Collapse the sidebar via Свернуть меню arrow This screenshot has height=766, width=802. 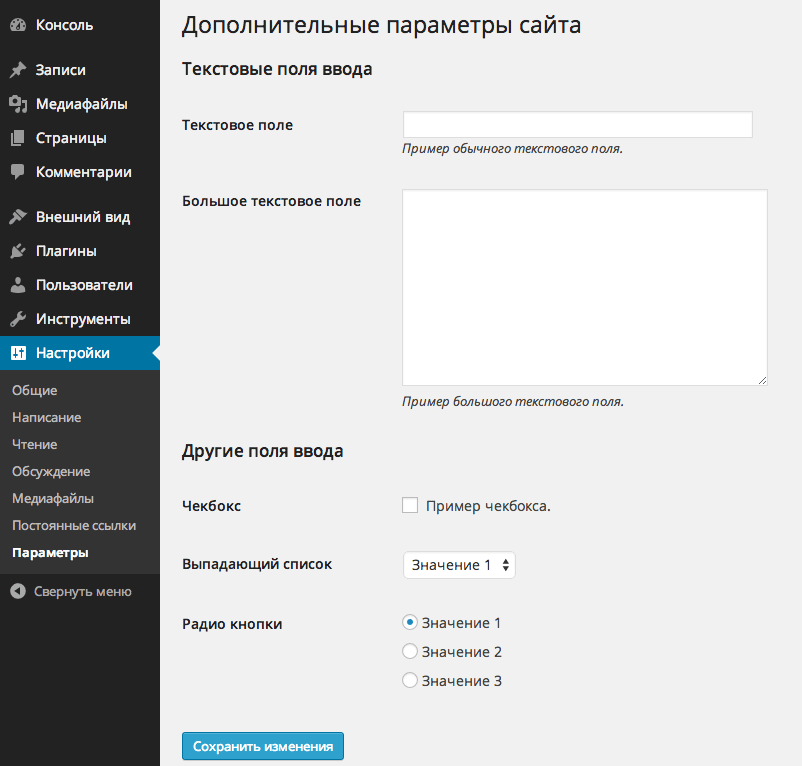(18, 592)
